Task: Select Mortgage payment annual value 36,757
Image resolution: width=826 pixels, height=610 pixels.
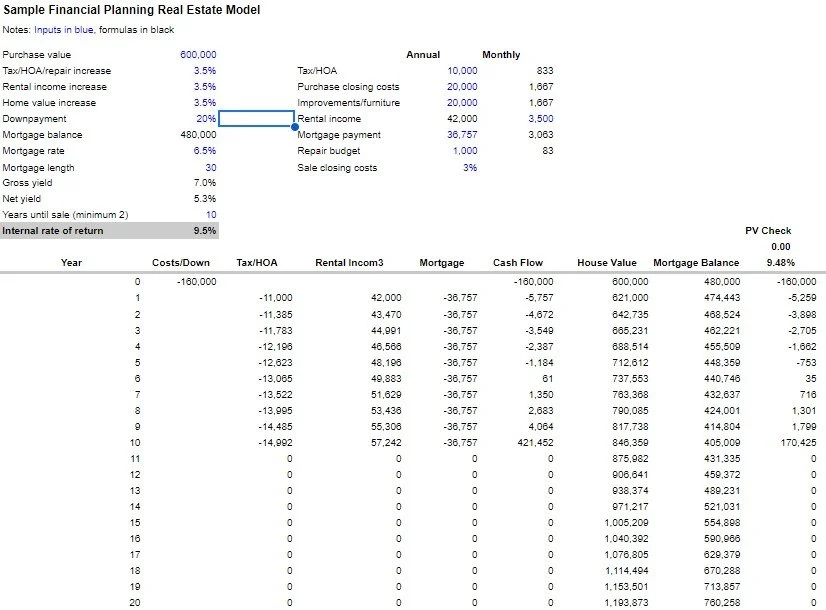Action: click(462, 135)
